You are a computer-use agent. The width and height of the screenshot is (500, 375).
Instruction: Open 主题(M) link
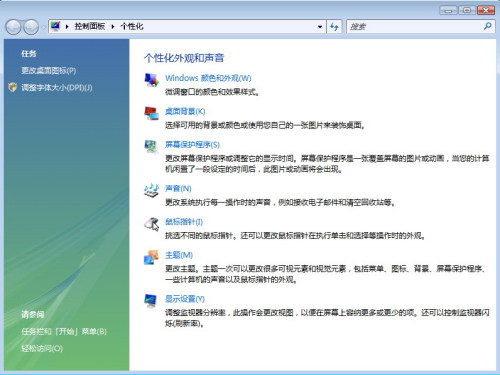(179, 255)
